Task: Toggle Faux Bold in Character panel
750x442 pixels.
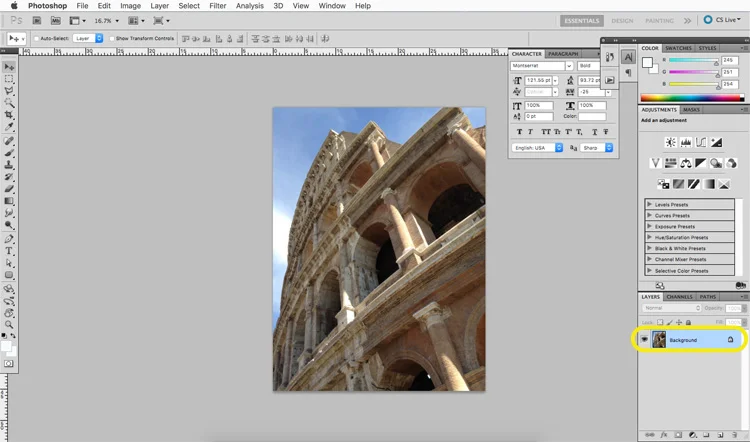Action: pos(519,132)
